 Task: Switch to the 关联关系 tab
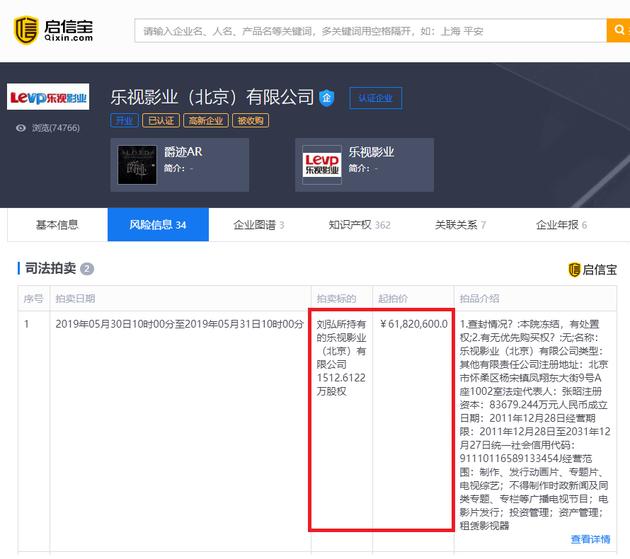[x=460, y=225]
